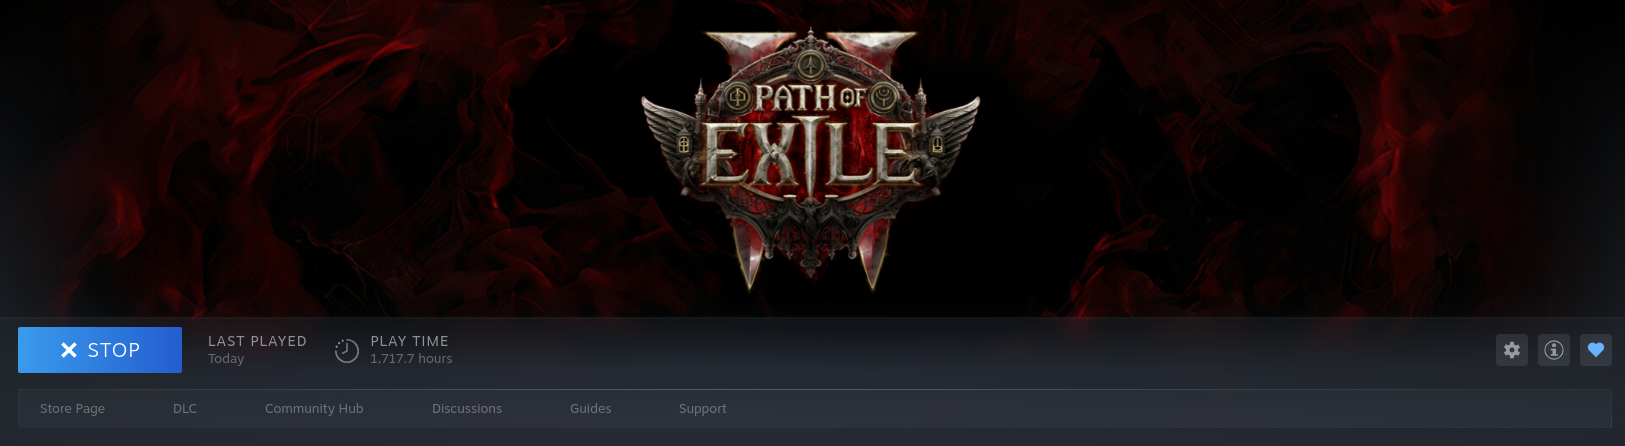The width and height of the screenshot is (1625, 446).
Task: Switch to Discussions
Action: (x=467, y=409)
